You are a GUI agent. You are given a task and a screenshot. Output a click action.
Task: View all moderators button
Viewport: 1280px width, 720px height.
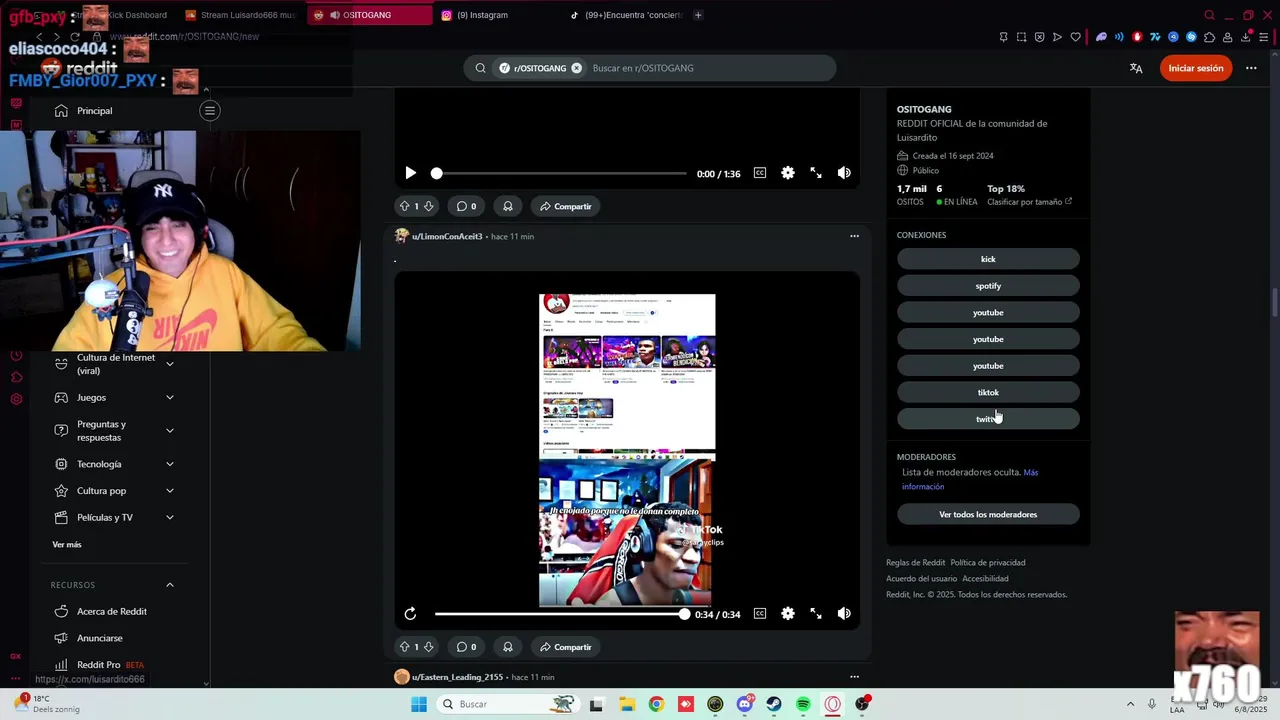(x=988, y=515)
